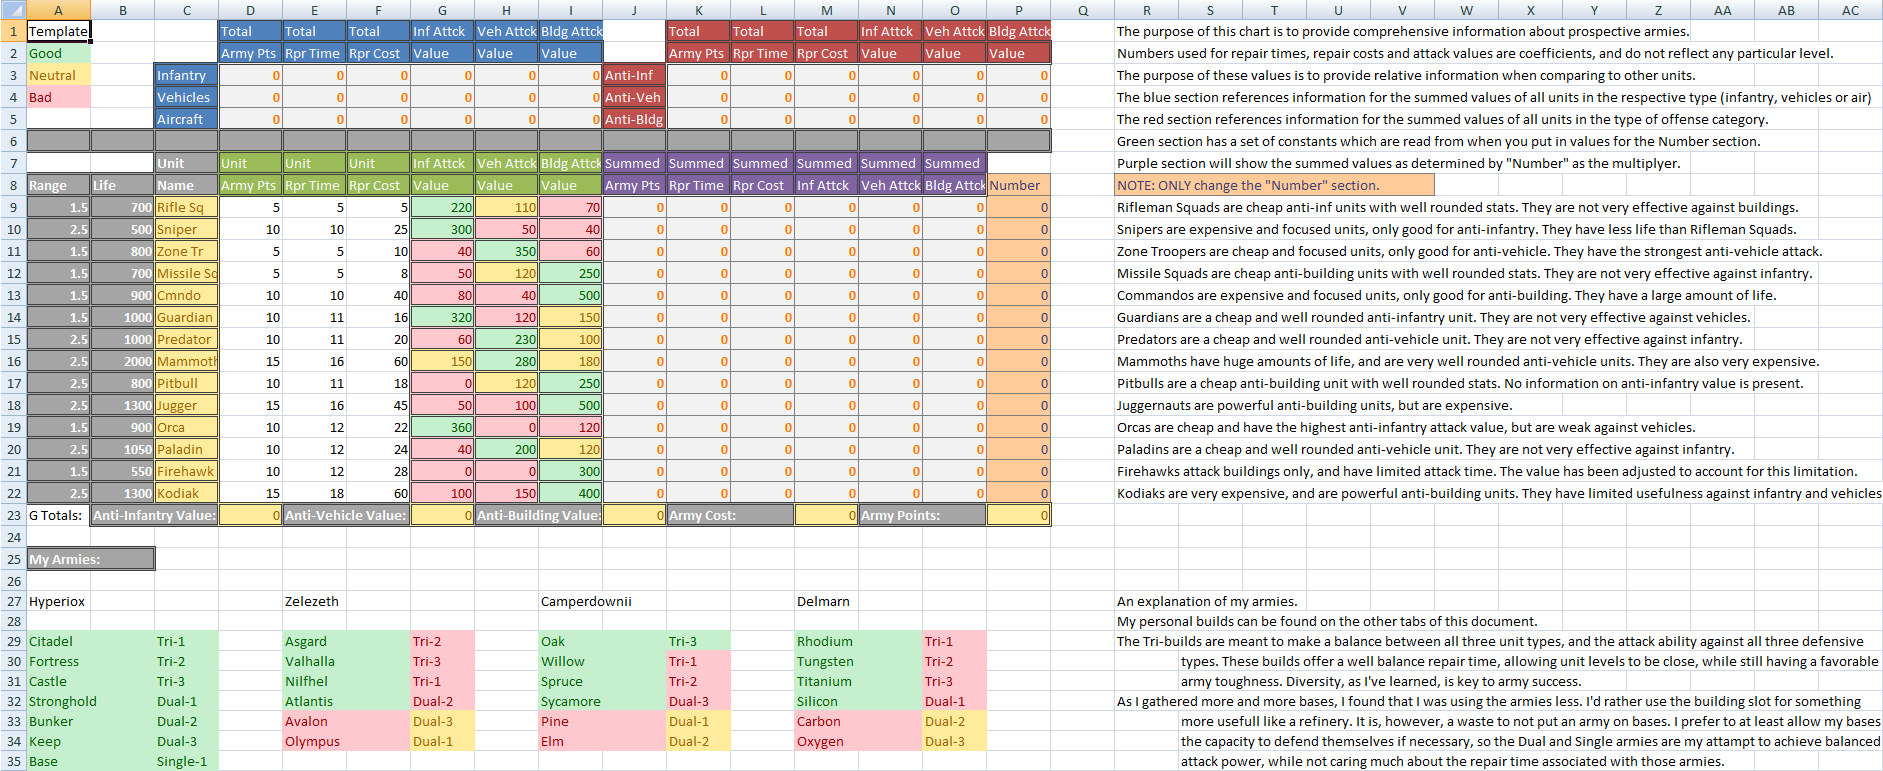This screenshot has width=1883, height=771.
Task: Click the blue Vehicles label cell
Action: click(186, 97)
